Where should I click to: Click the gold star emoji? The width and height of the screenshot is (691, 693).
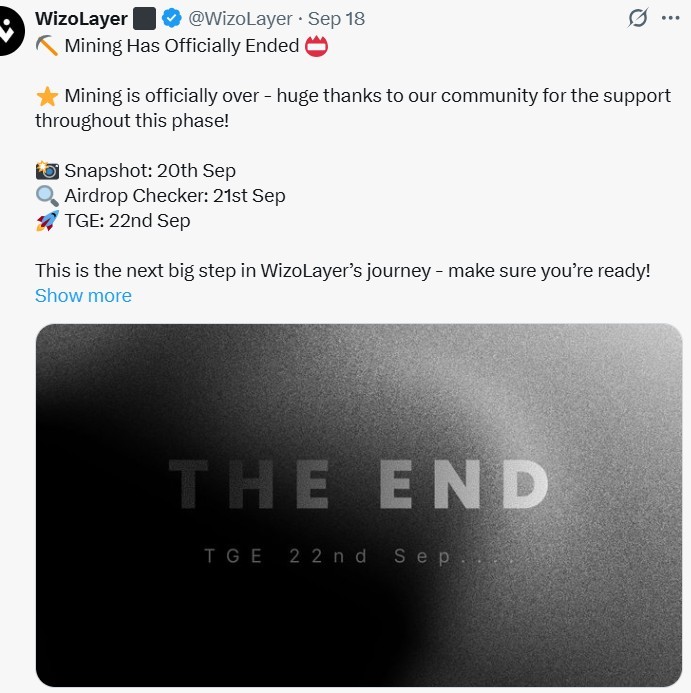47,96
